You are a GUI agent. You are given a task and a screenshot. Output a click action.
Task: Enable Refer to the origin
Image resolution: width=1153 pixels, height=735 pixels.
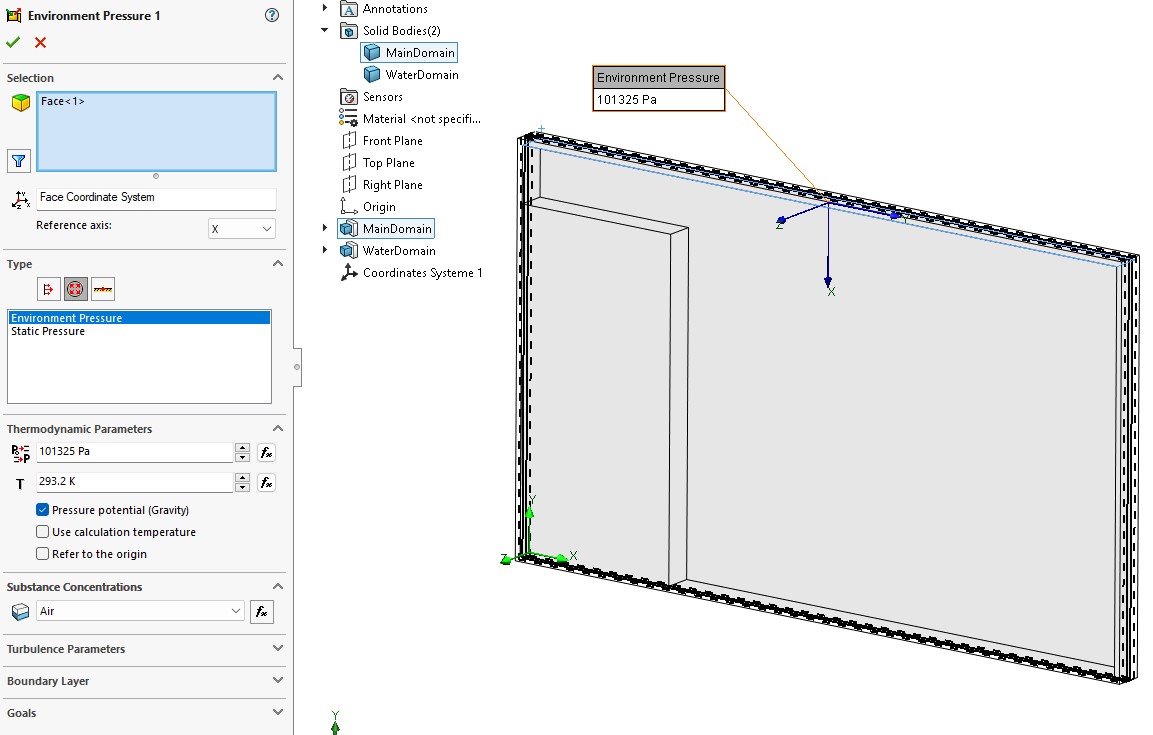coord(43,554)
